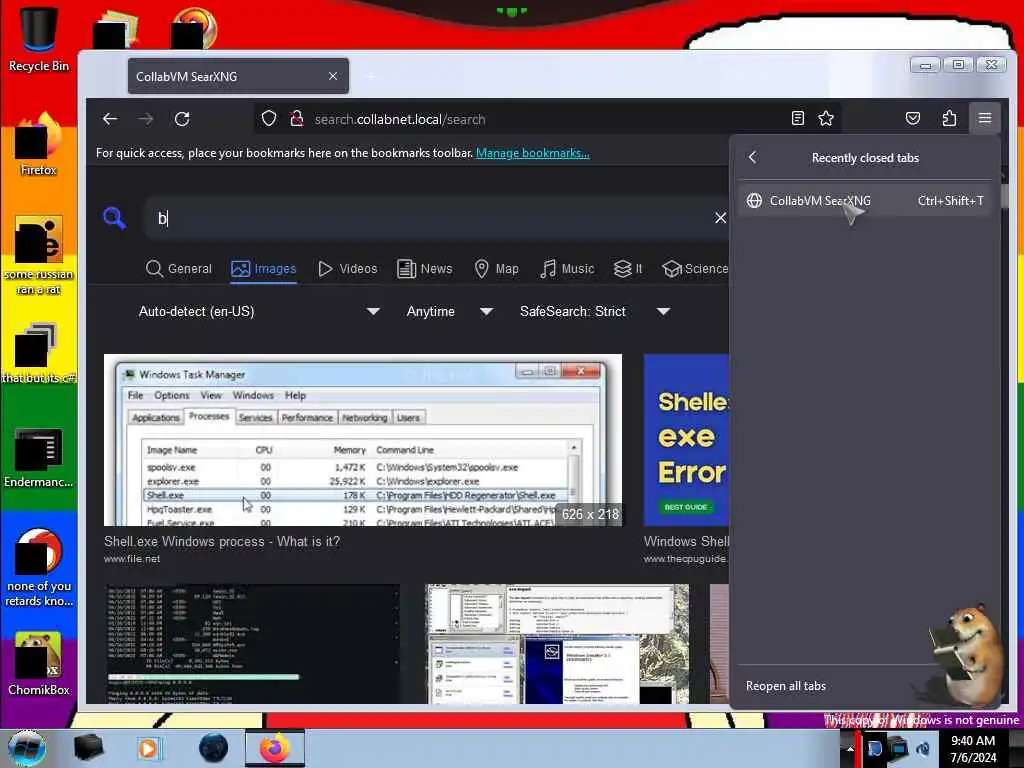Image resolution: width=1024 pixels, height=768 pixels.
Task: Switch to the News category
Action: click(424, 268)
